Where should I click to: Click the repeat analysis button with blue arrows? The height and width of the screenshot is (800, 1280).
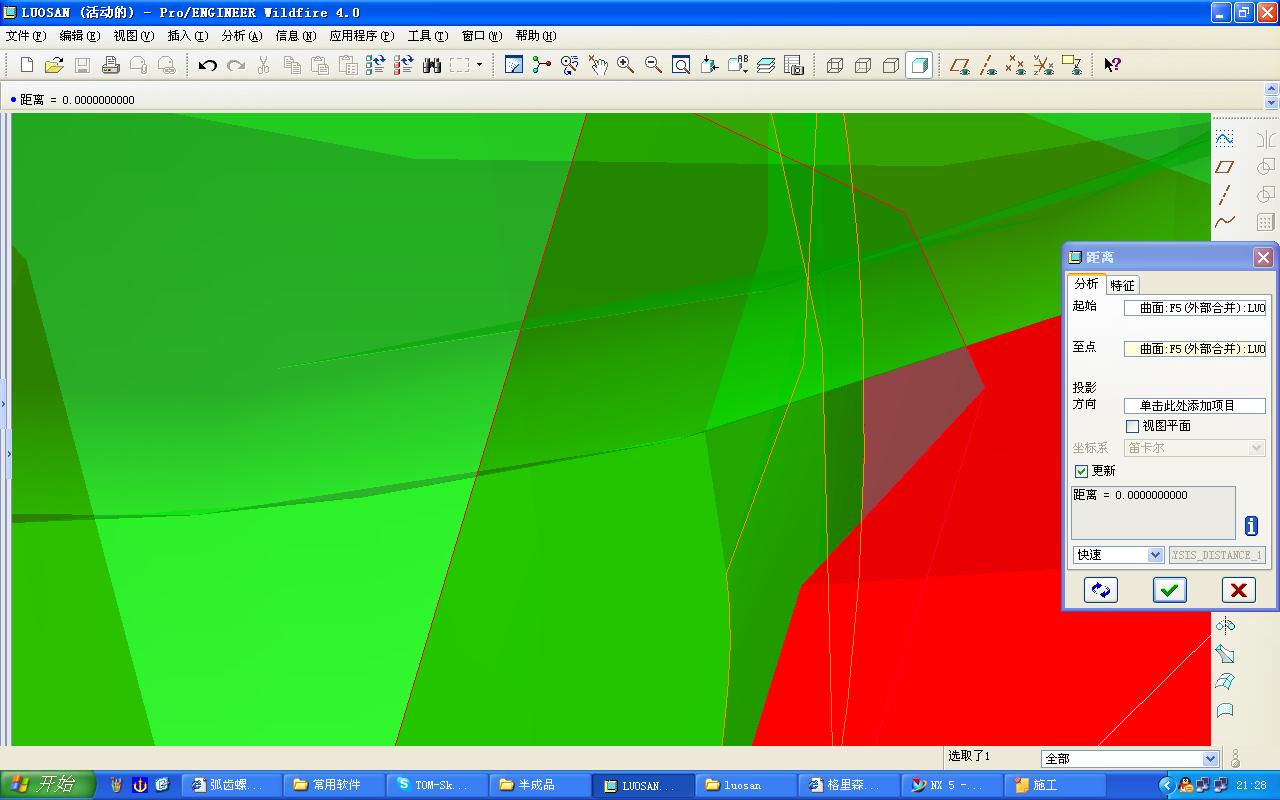click(1101, 590)
